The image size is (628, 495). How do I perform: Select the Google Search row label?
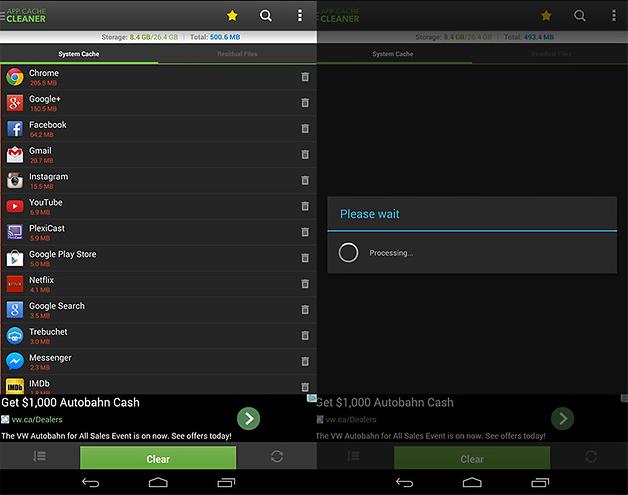[x=57, y=306]
